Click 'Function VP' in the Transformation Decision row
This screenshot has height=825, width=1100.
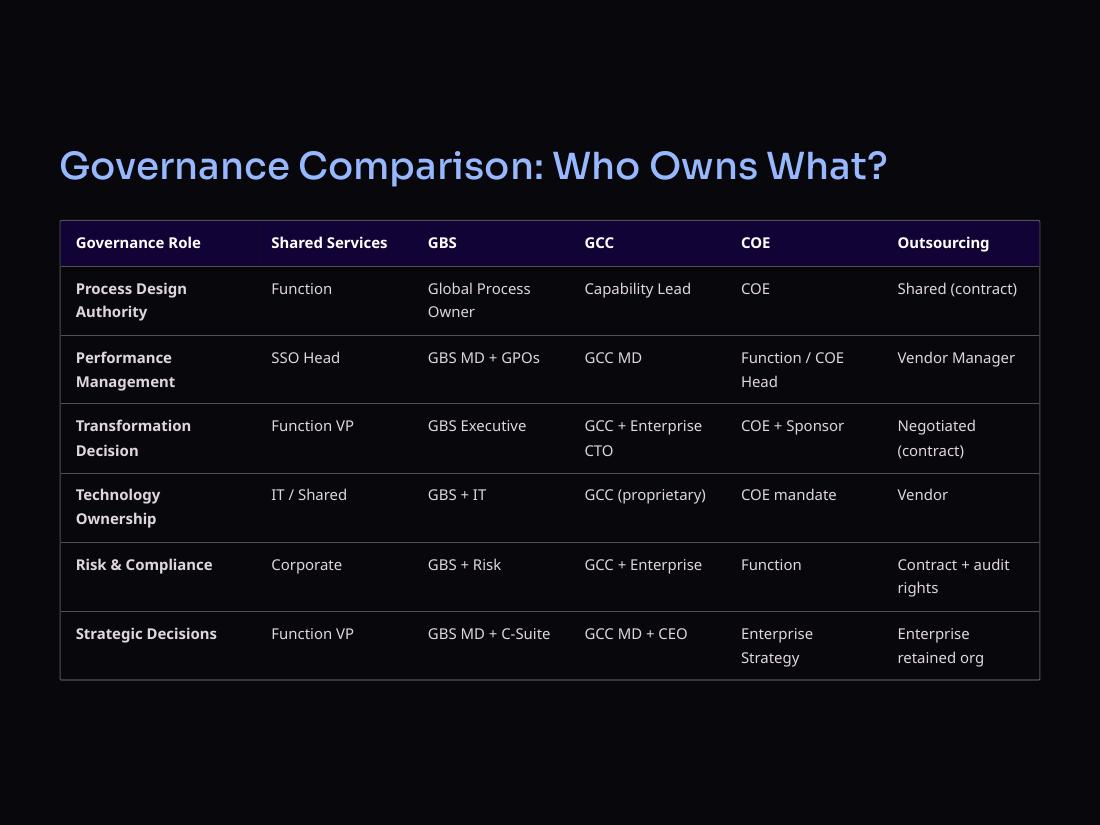[312, 426]
